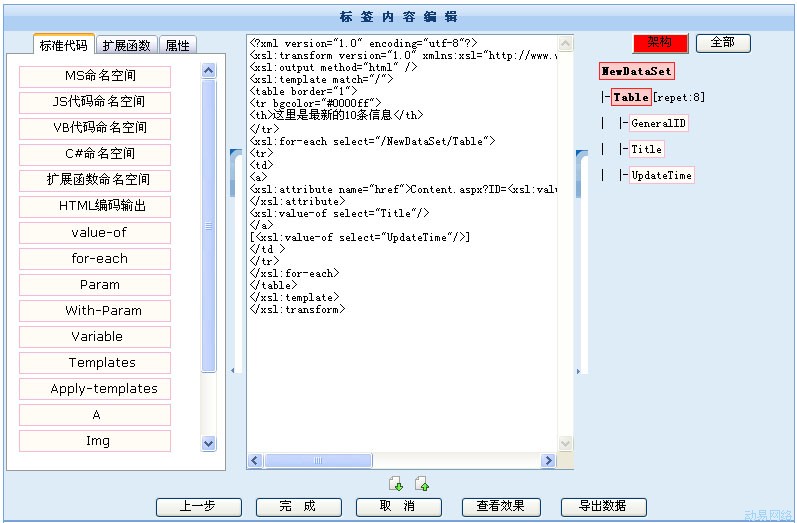The width and height of the screenshot is (797, 523).
Task: Insert the for-each code
Action: pos(95,259)
